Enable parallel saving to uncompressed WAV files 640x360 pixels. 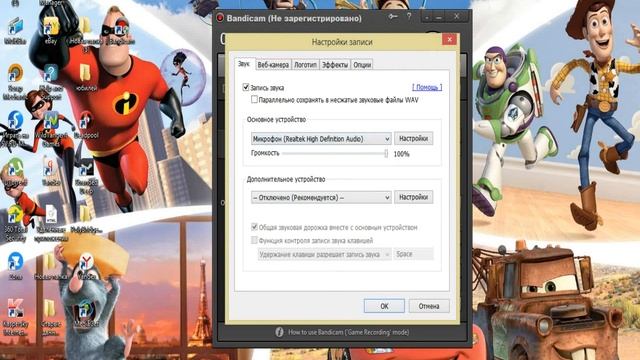(254, 99)
